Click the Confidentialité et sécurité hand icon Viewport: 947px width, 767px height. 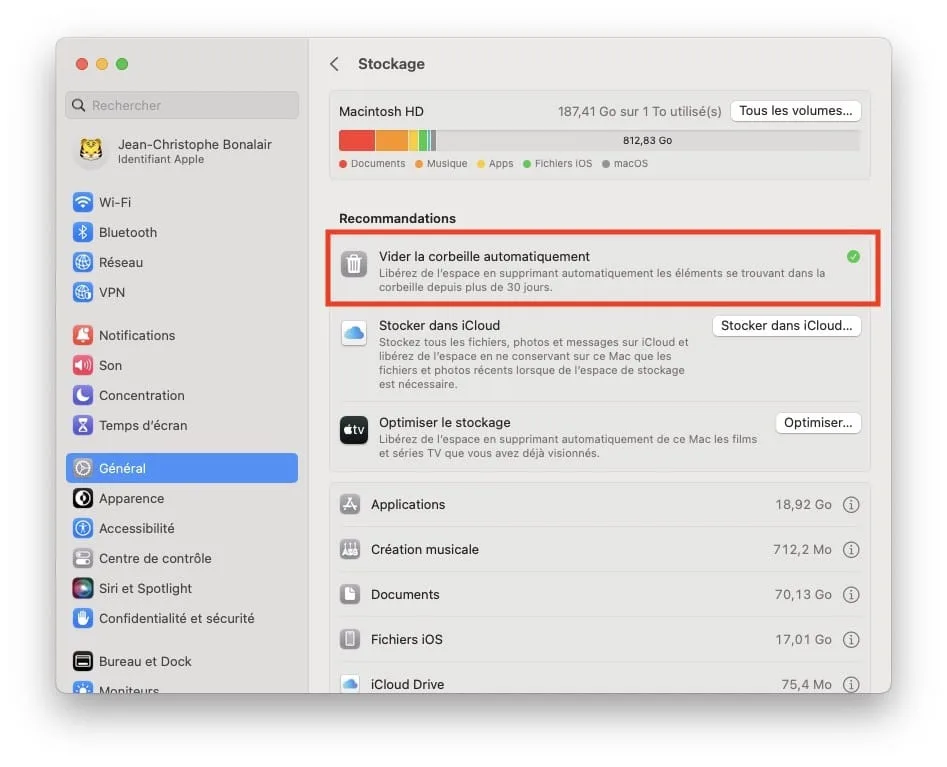[x=83, y=618]
